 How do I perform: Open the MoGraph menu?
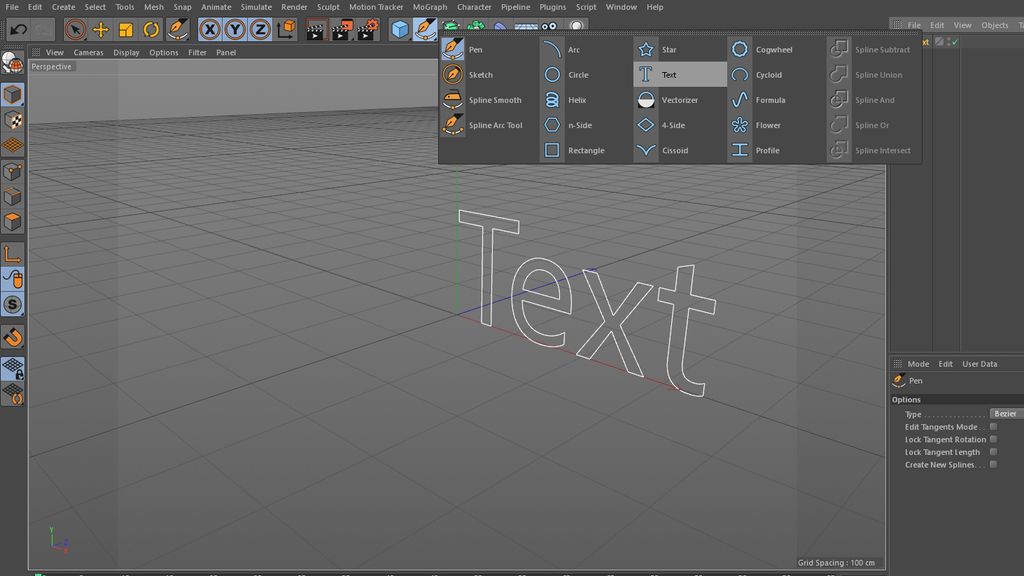[x=429, y=7]
